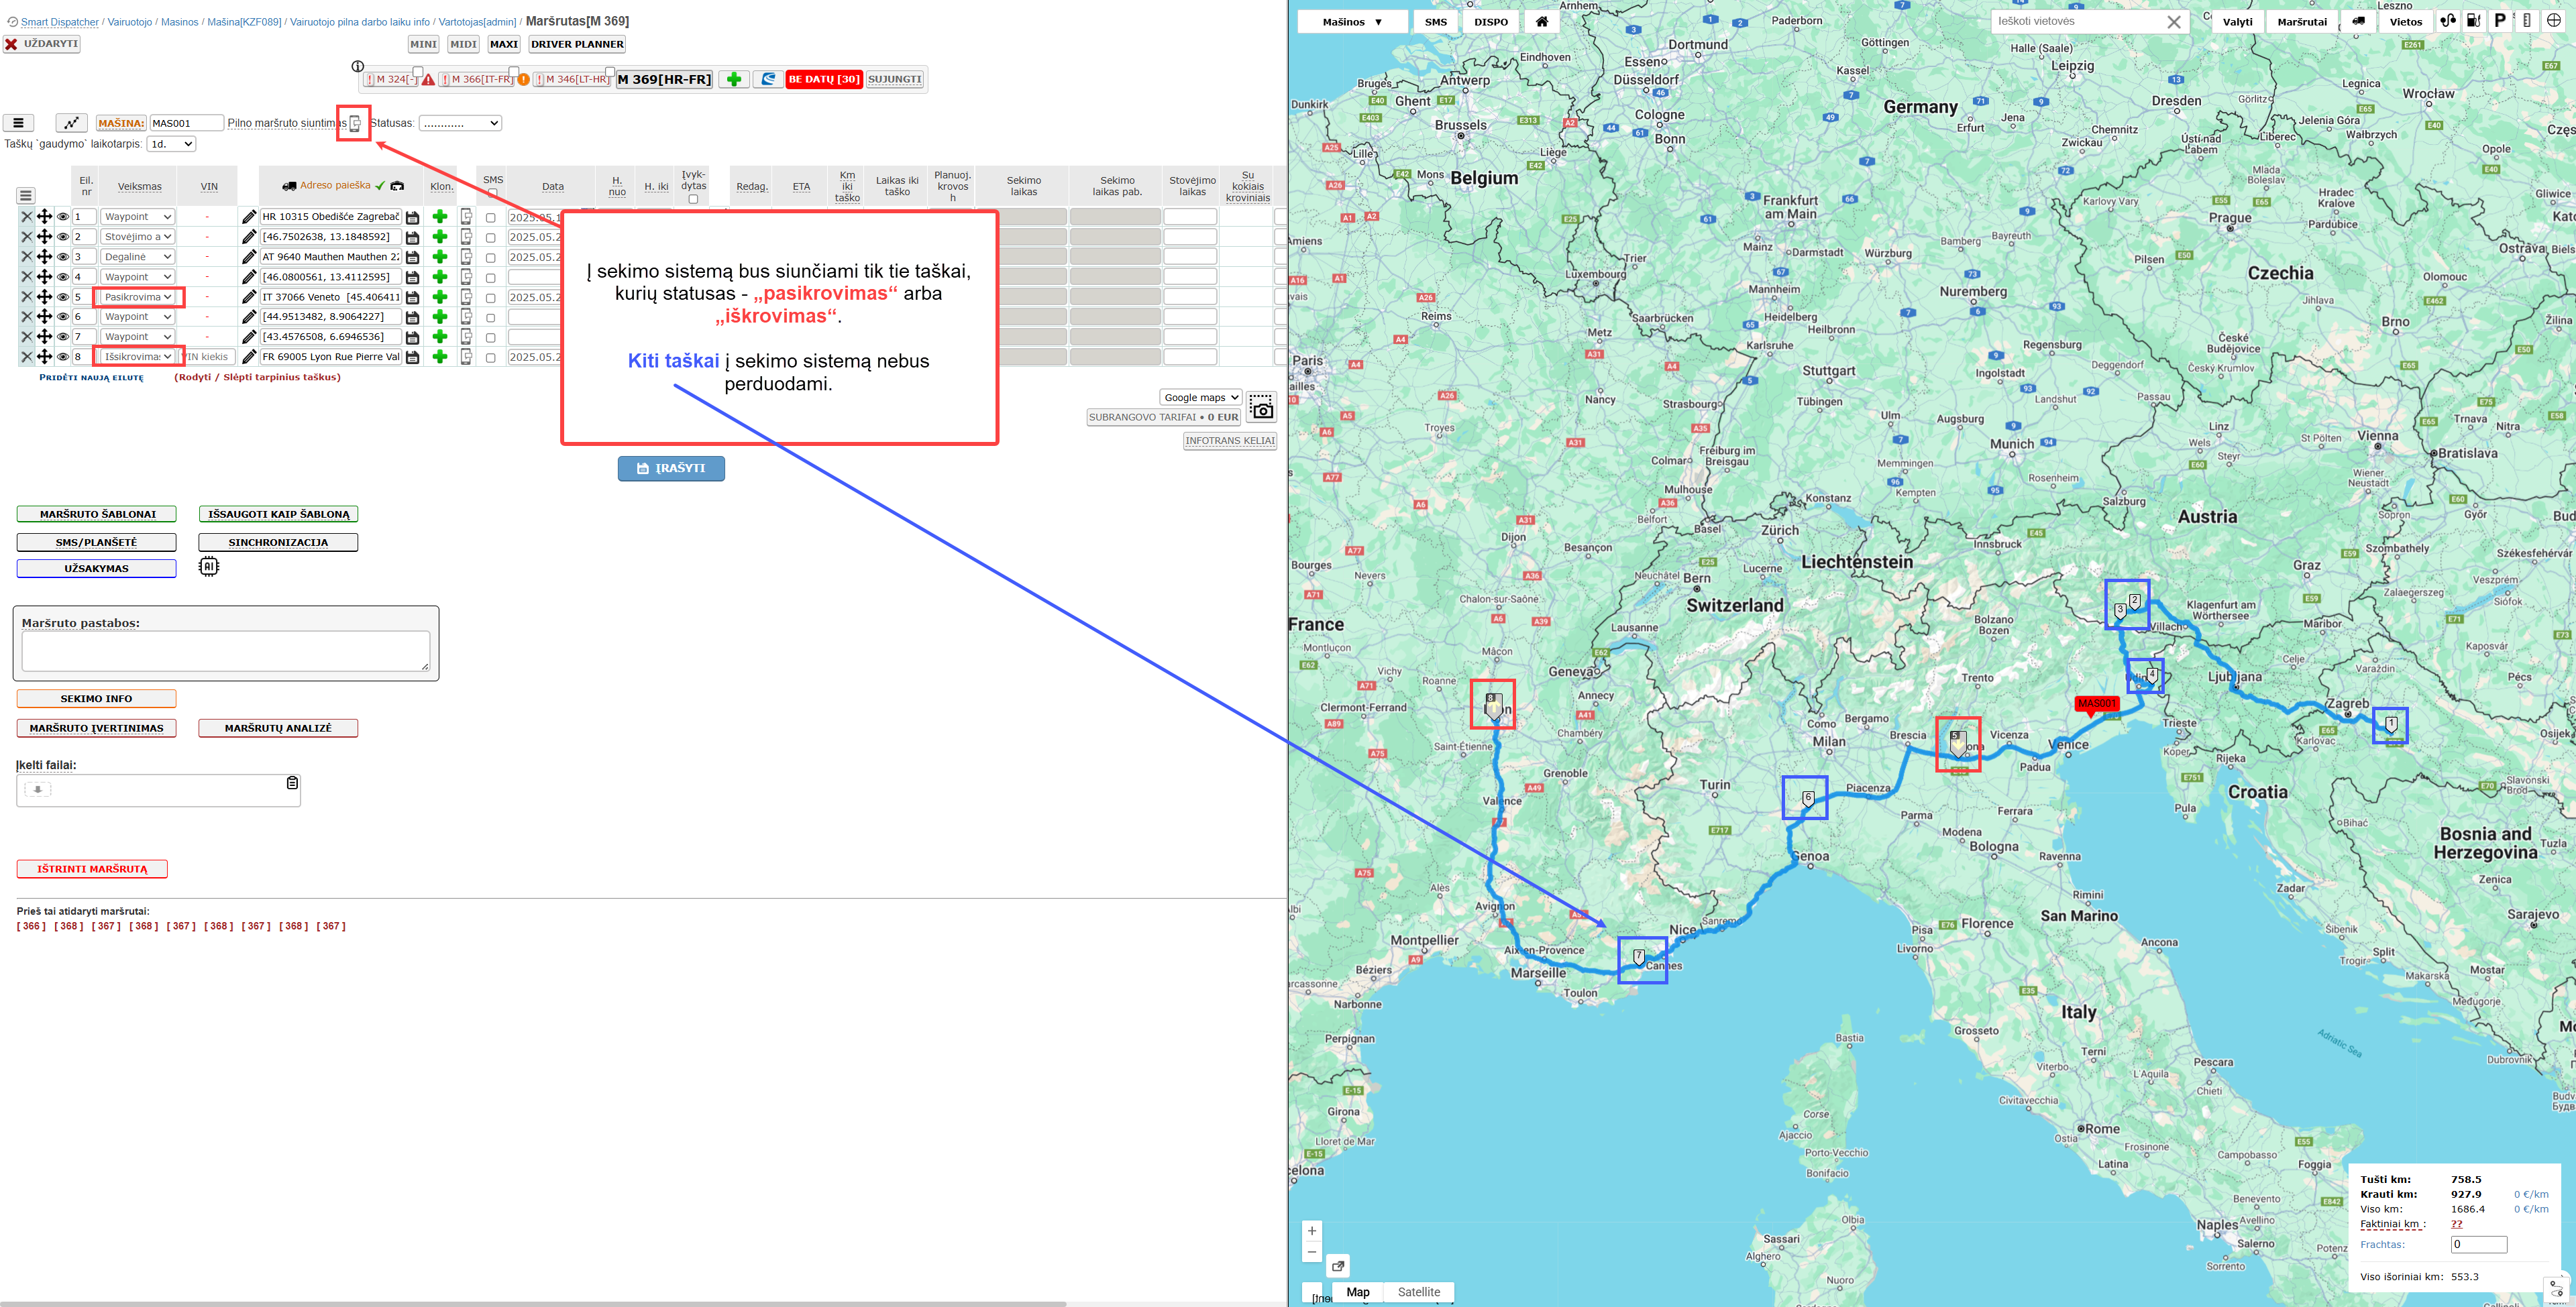Click the Pridėti naują eilutę link
2576x1307 pixels.
click(91, 378)
